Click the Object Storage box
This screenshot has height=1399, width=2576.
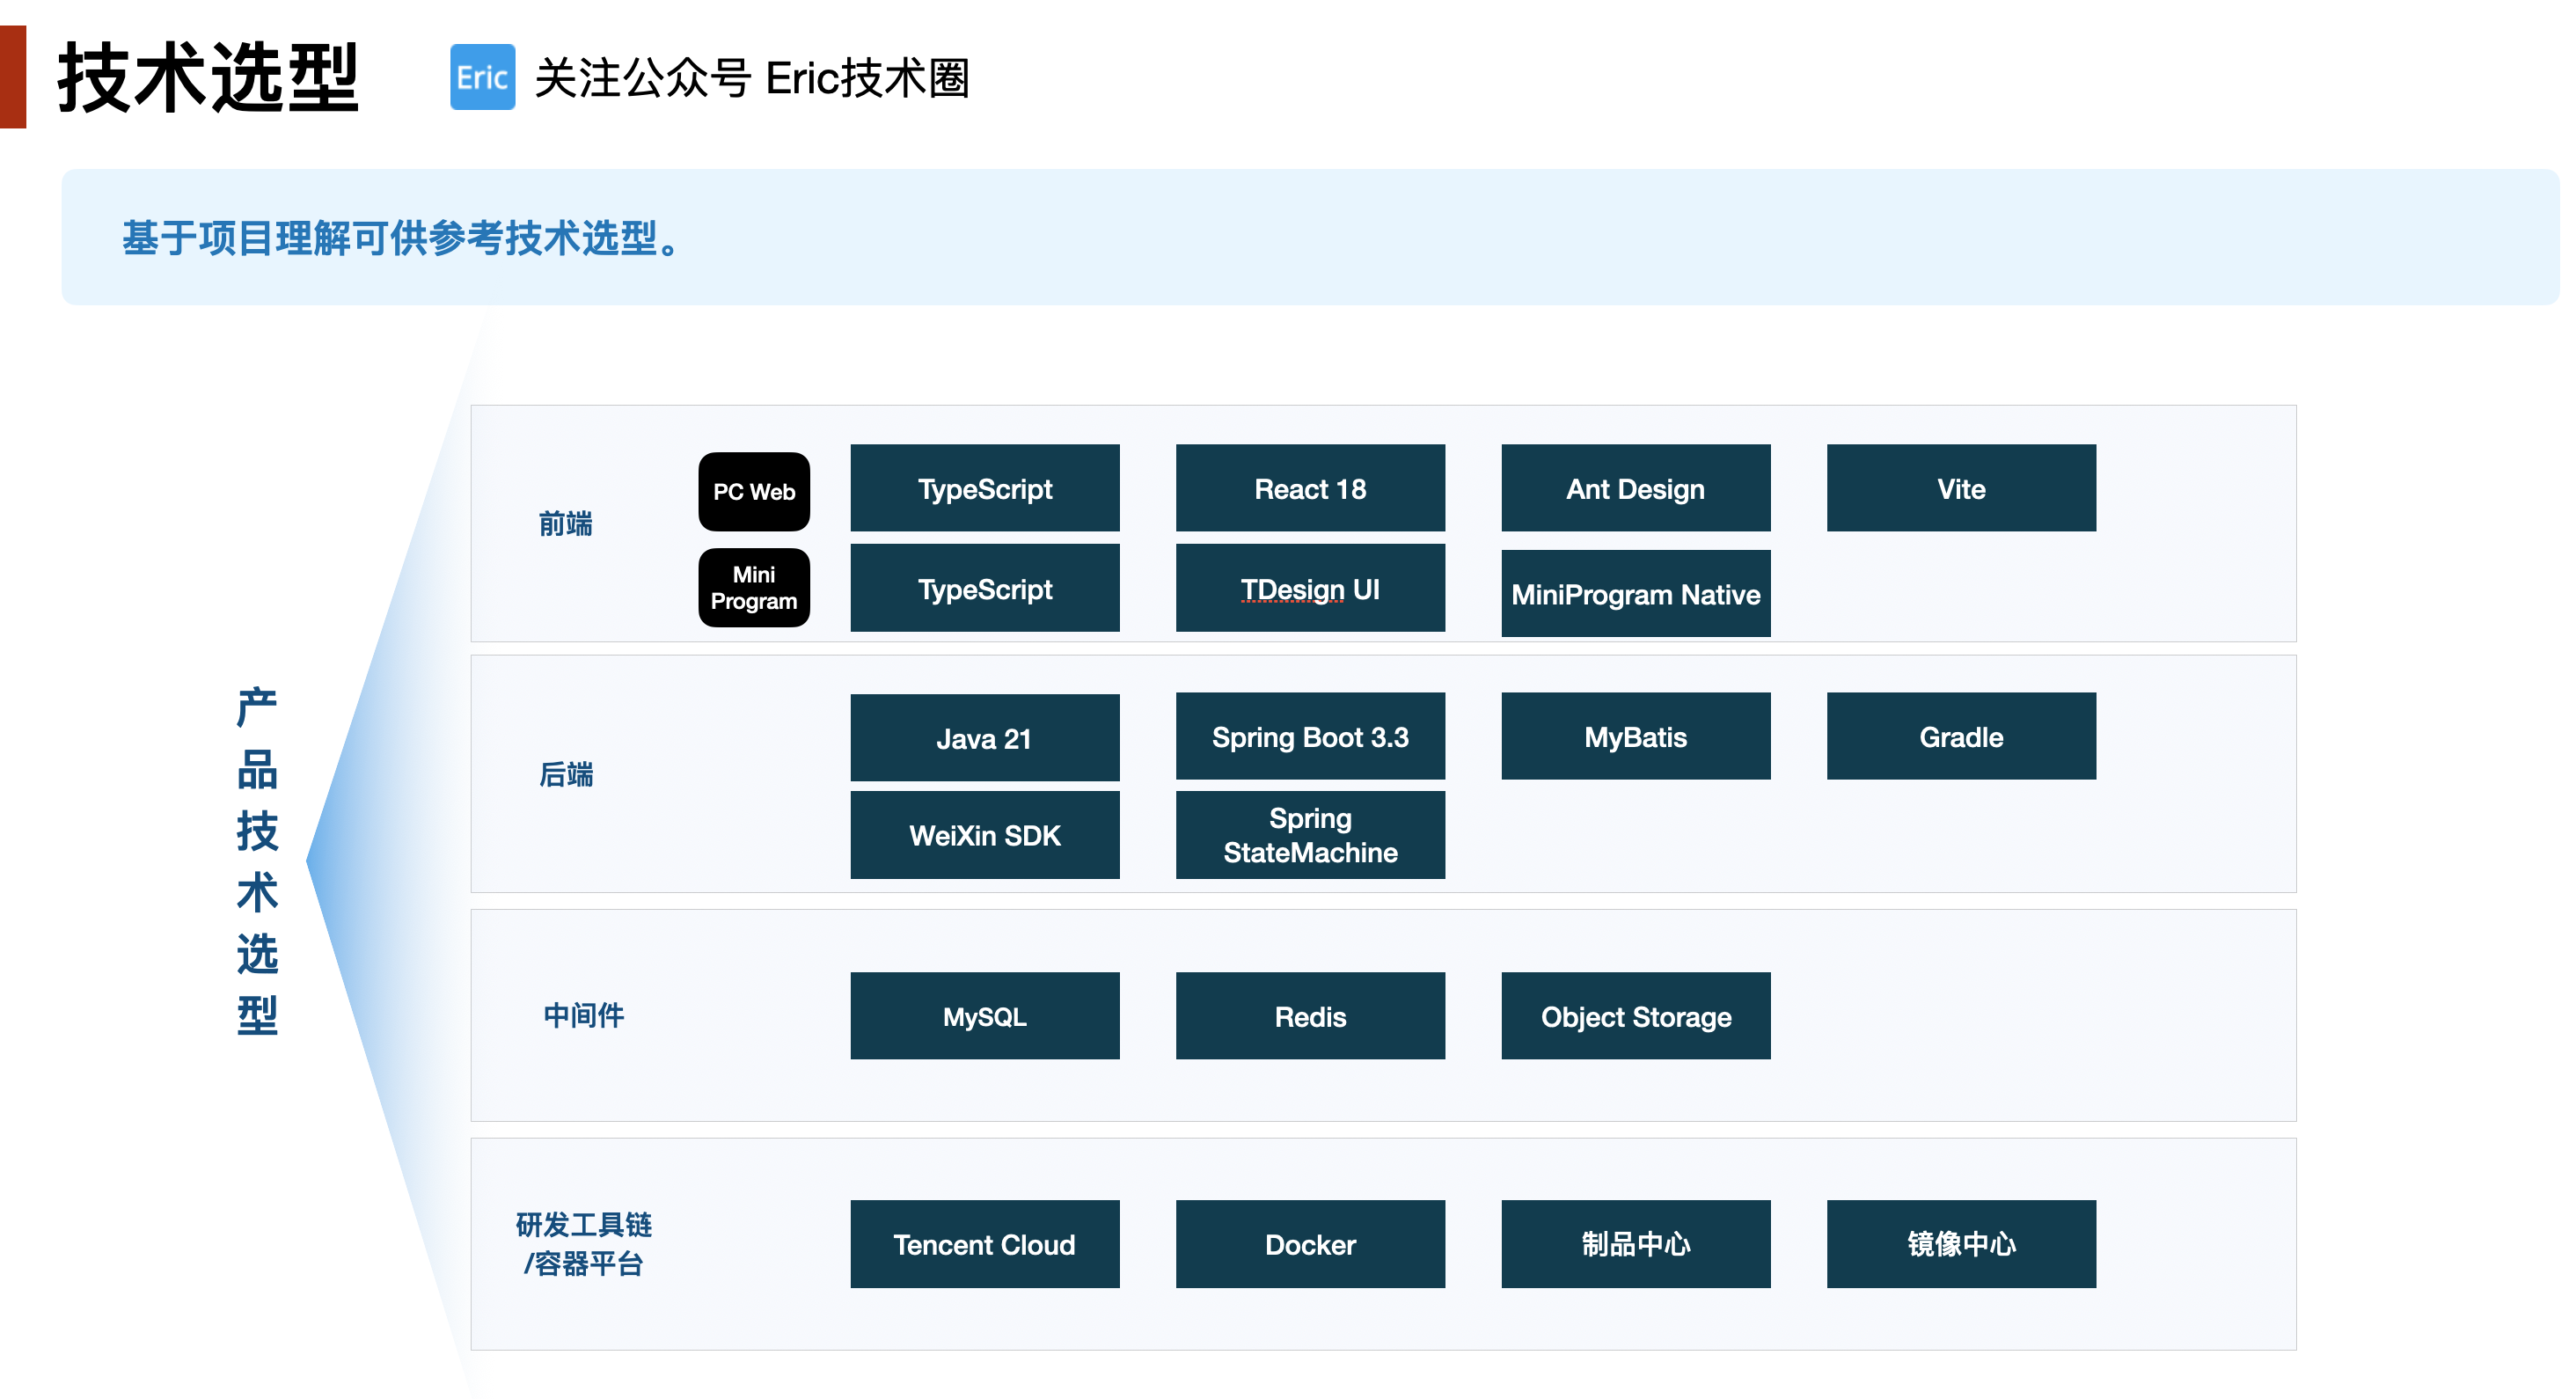coord(1636,1016)
